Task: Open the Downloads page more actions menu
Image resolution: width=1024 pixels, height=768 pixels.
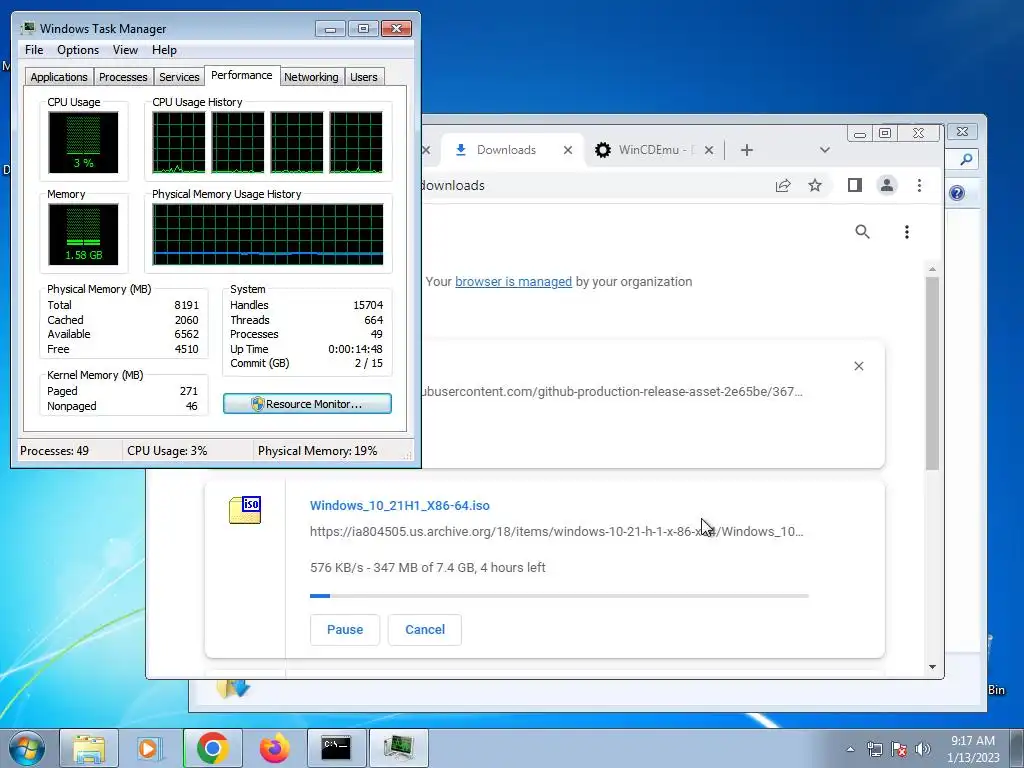Action: (x=906, y=232)
